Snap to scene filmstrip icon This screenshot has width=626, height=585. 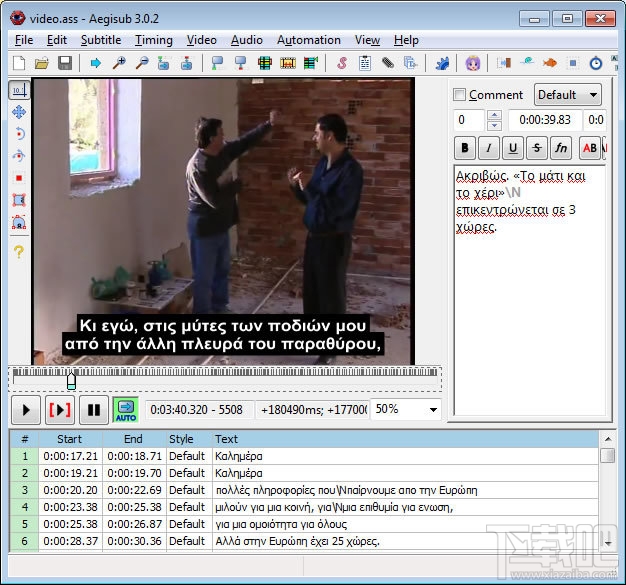click(287, 63)
